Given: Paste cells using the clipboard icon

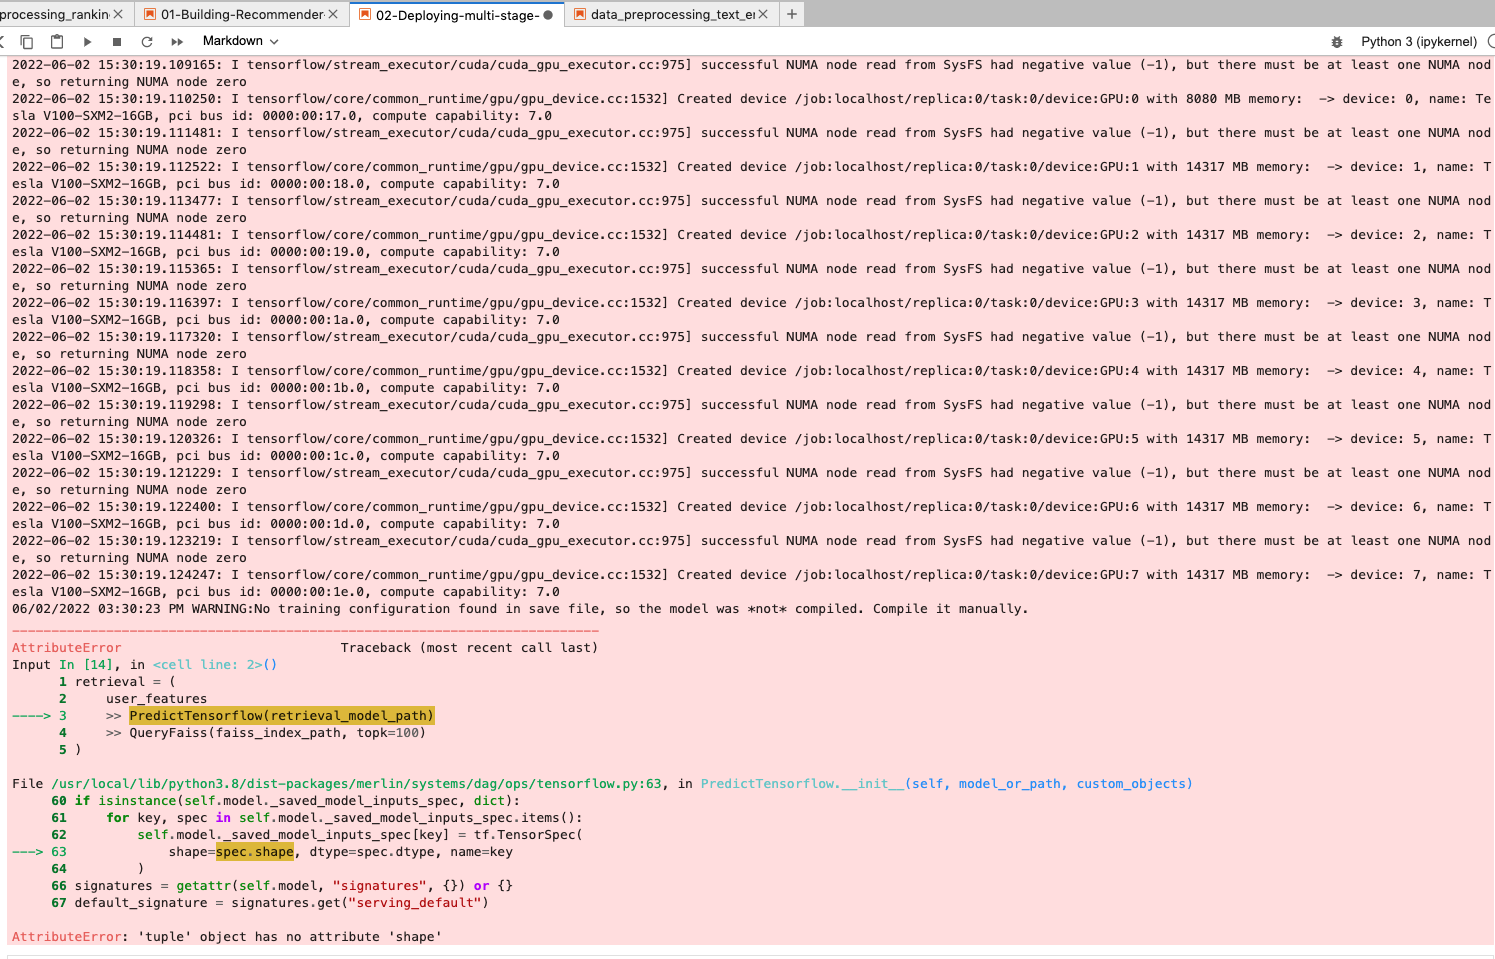Looking at the screenshot, I should [56, 41].
